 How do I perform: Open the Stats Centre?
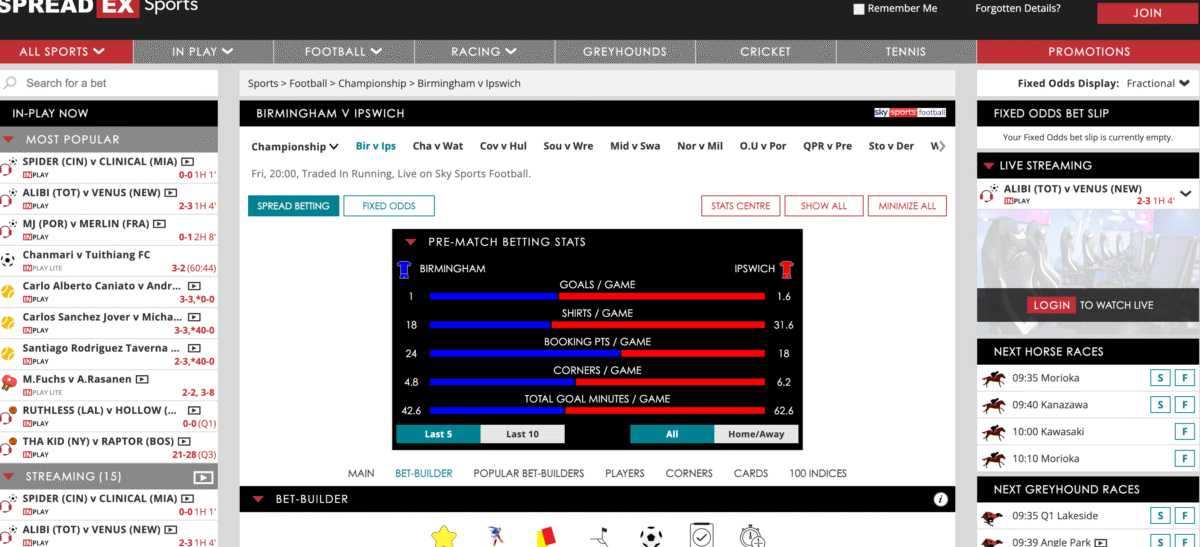tap(740, 206)
